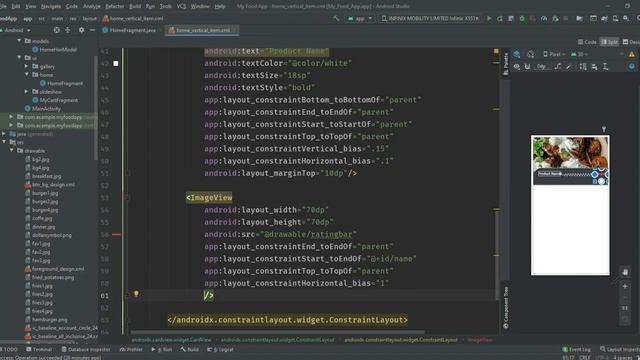Click Apply Changes and Restart Activity icon
640x360 pixels.
[500, 18]
